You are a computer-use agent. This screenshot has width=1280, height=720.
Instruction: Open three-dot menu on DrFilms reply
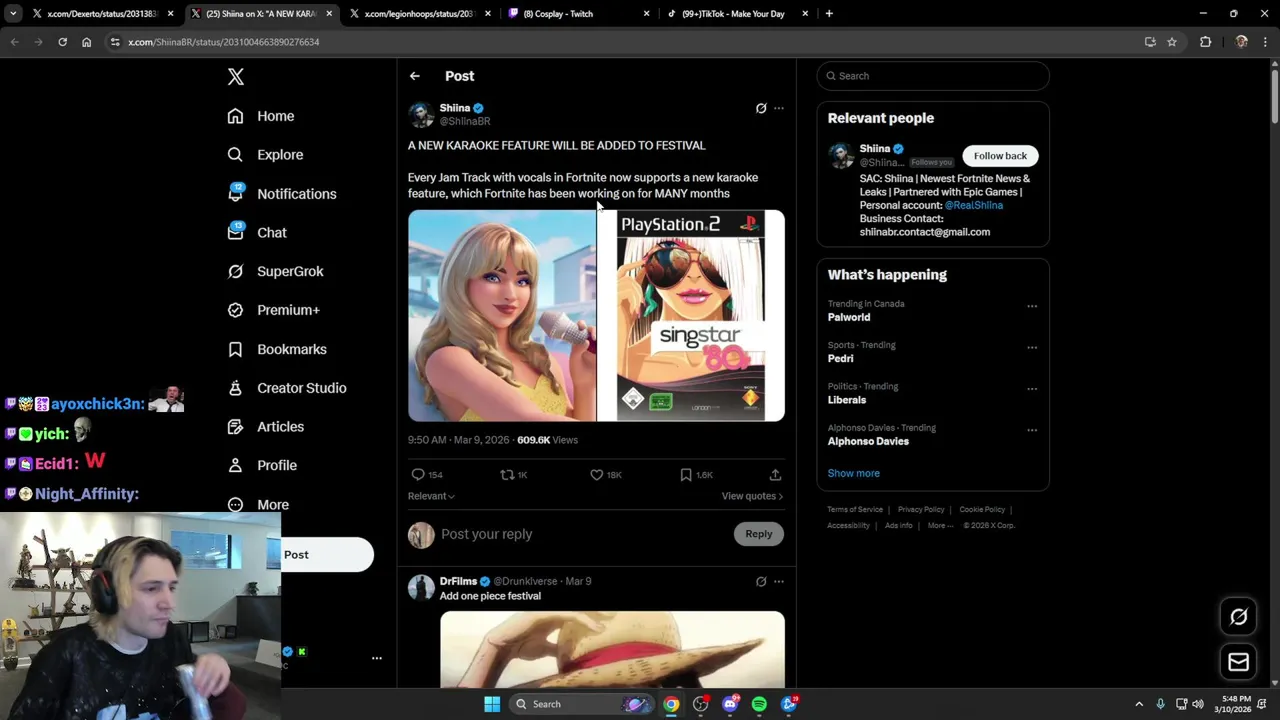click(x=779, y=581)
